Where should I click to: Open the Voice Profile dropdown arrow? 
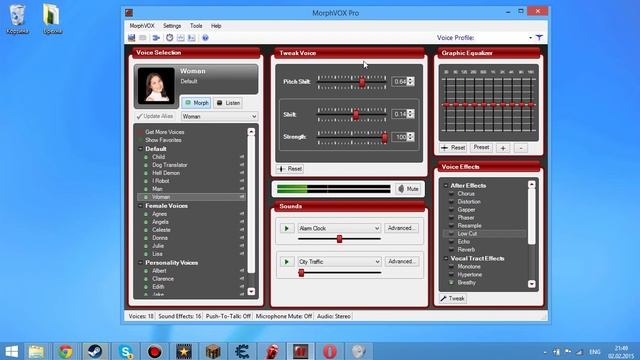[530, 38]
